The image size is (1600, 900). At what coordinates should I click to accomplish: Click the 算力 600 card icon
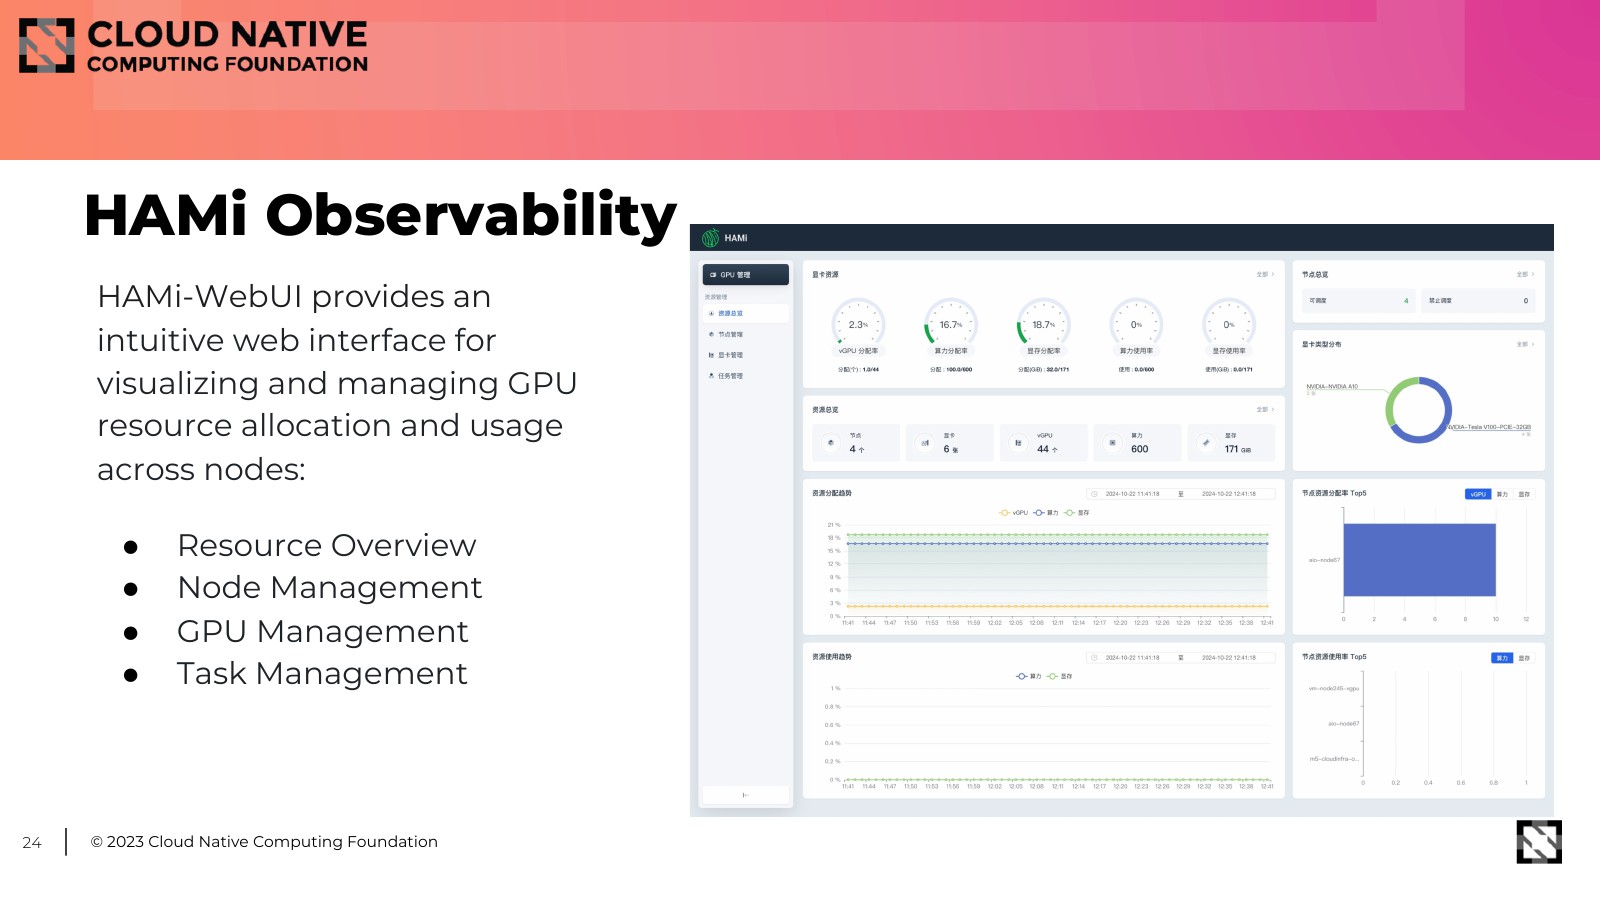tap(1112, 443)
